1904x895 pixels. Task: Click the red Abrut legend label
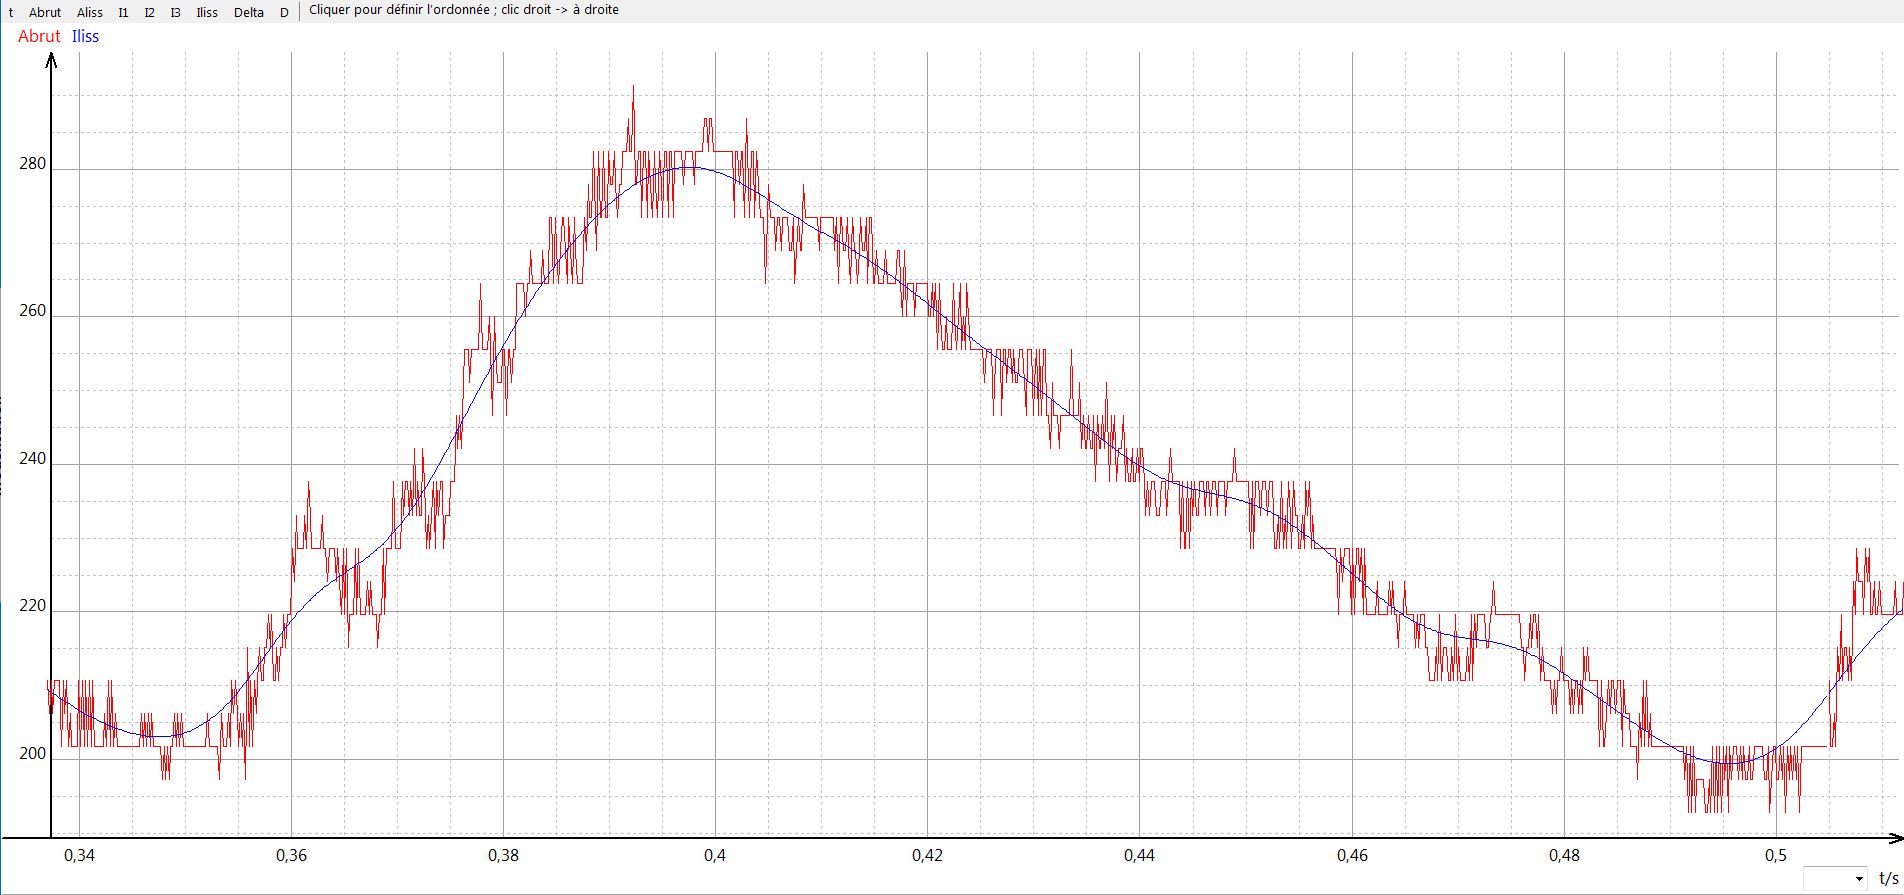point(39,36)
